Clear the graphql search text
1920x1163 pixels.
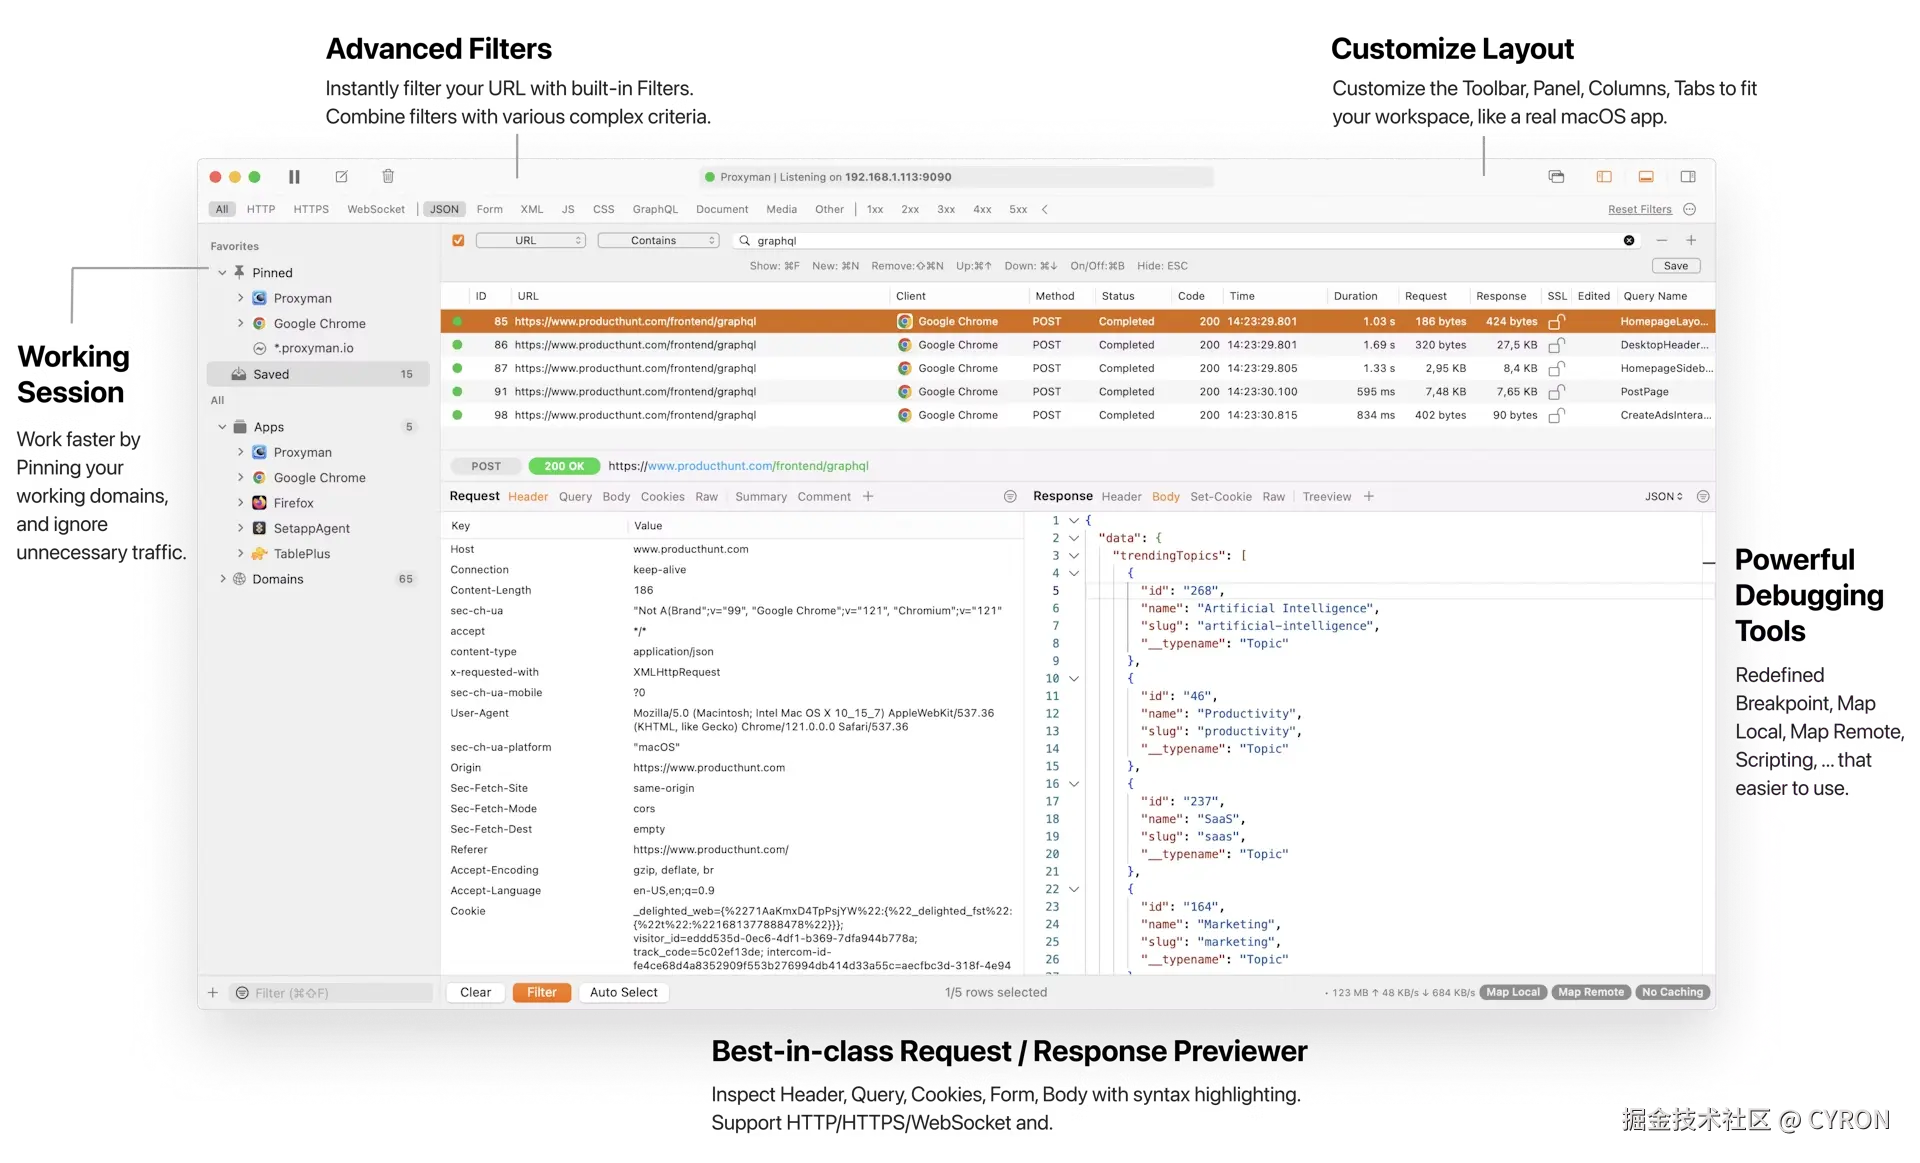[x=1629, y=241]
